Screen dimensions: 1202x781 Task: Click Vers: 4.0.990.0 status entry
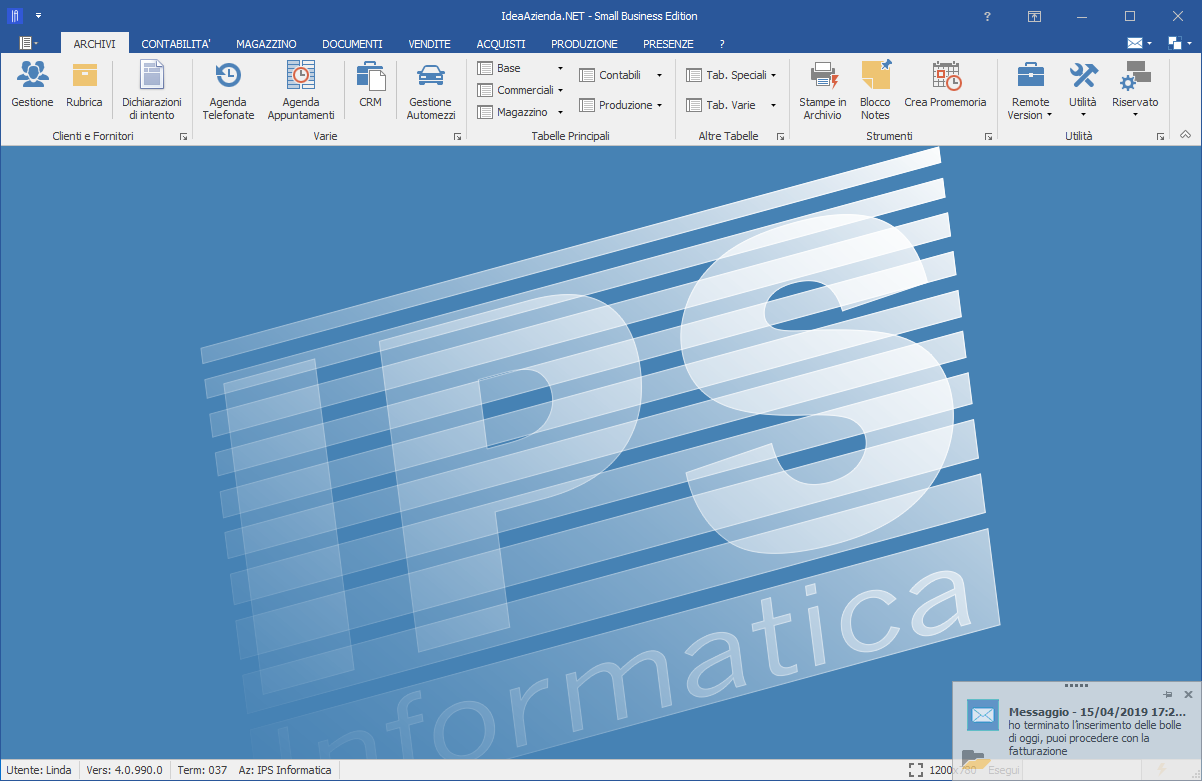pyautogui.click(x=124, y=770)
